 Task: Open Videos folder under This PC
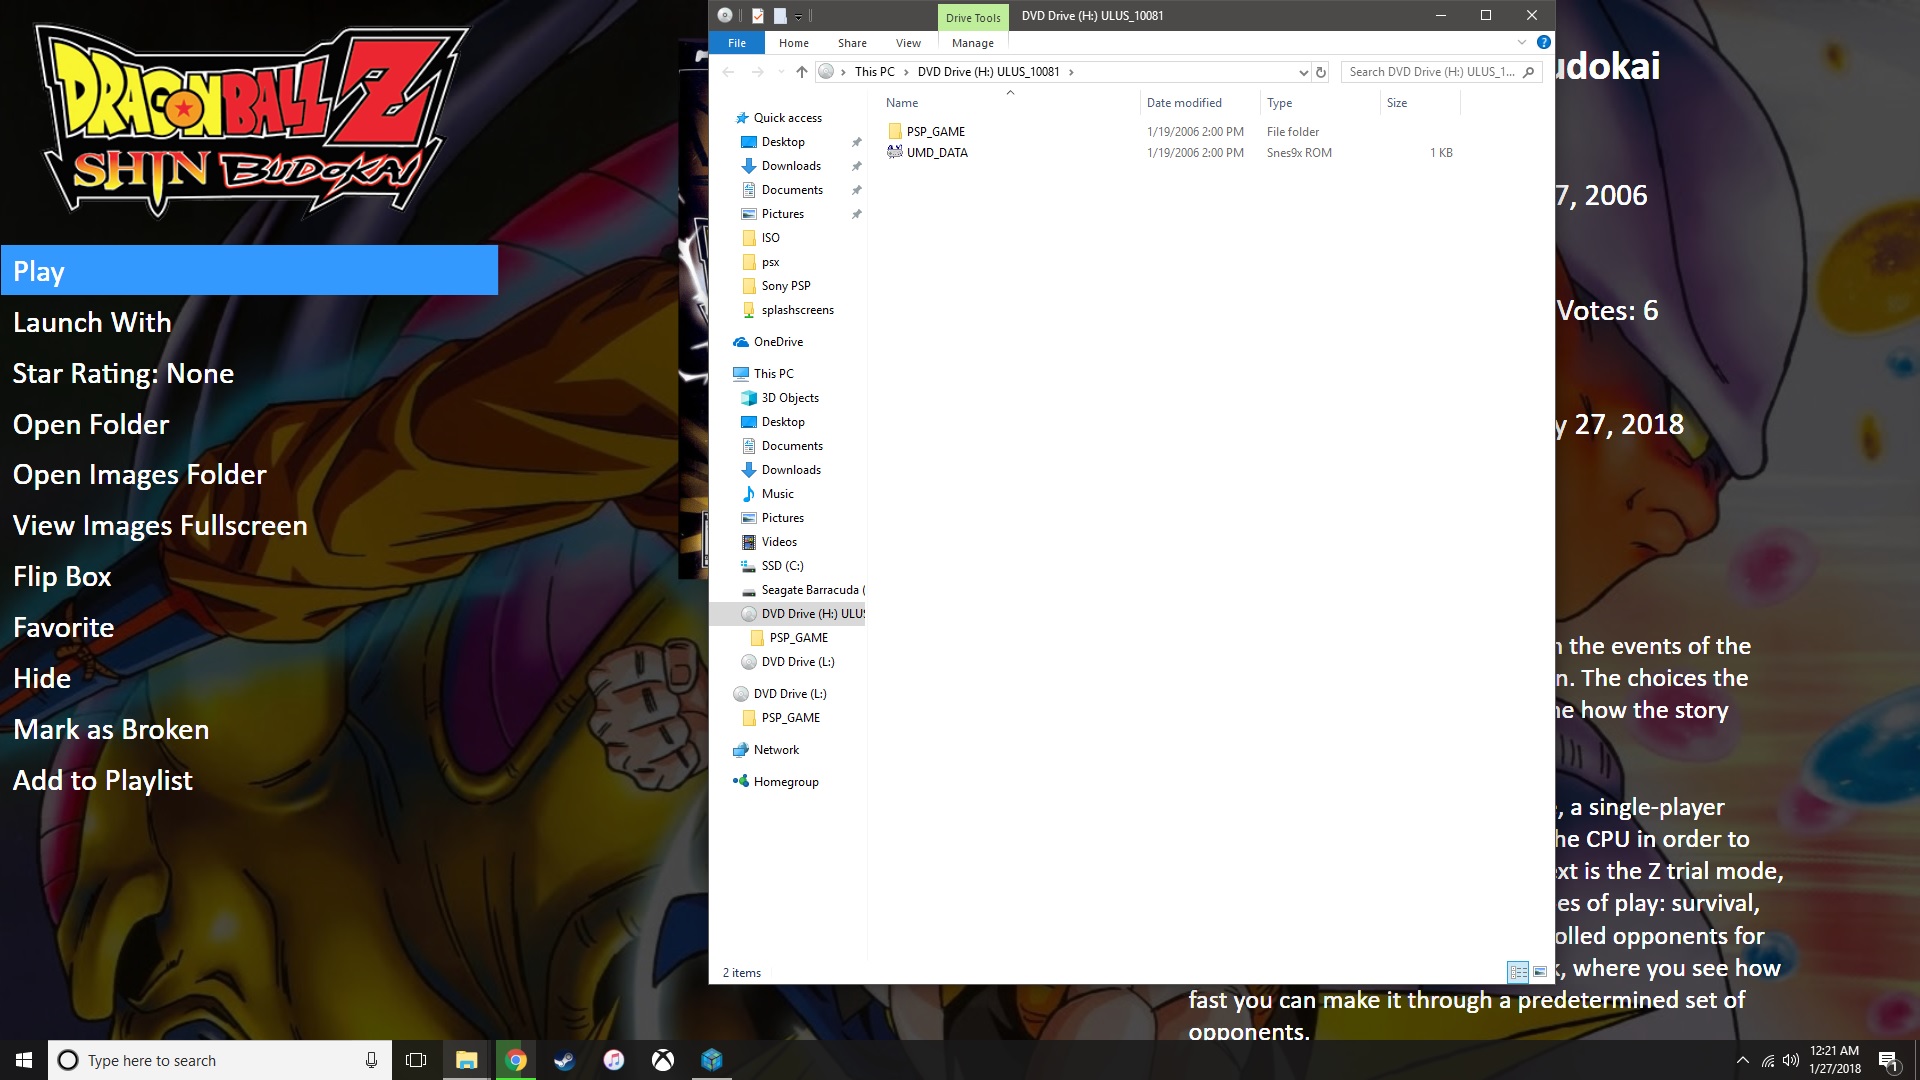(779, 542)
